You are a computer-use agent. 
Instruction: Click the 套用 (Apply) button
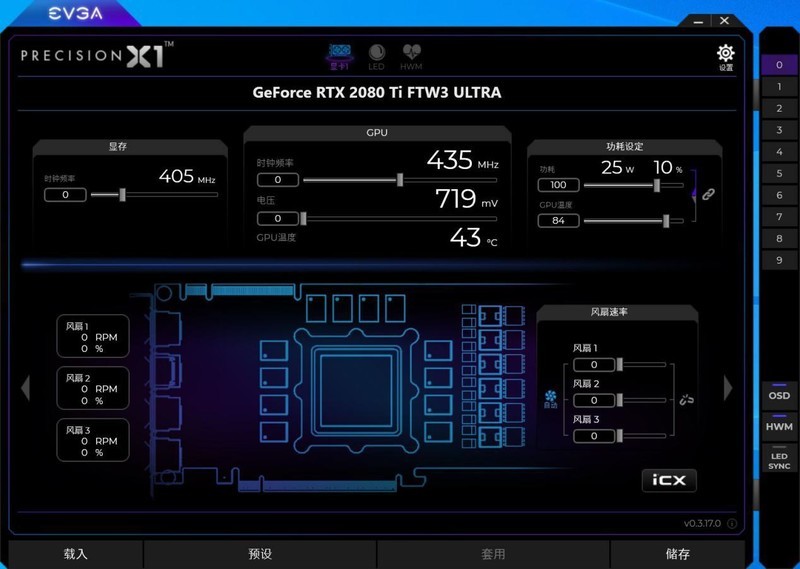493,554
